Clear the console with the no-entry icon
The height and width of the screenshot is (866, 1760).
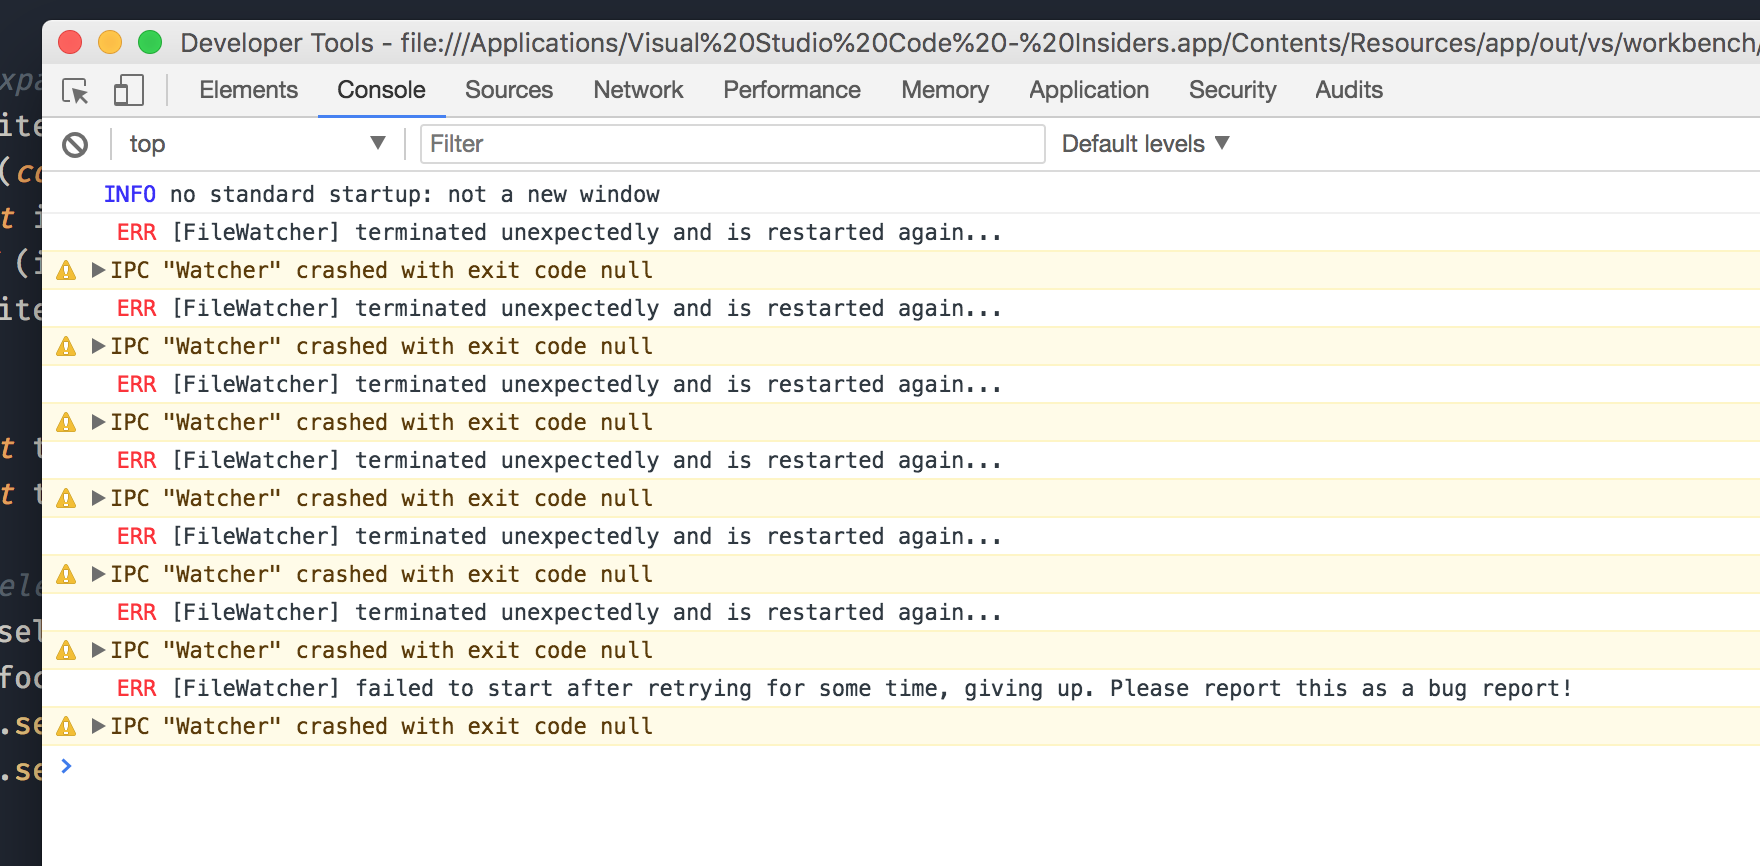(75, 143)
